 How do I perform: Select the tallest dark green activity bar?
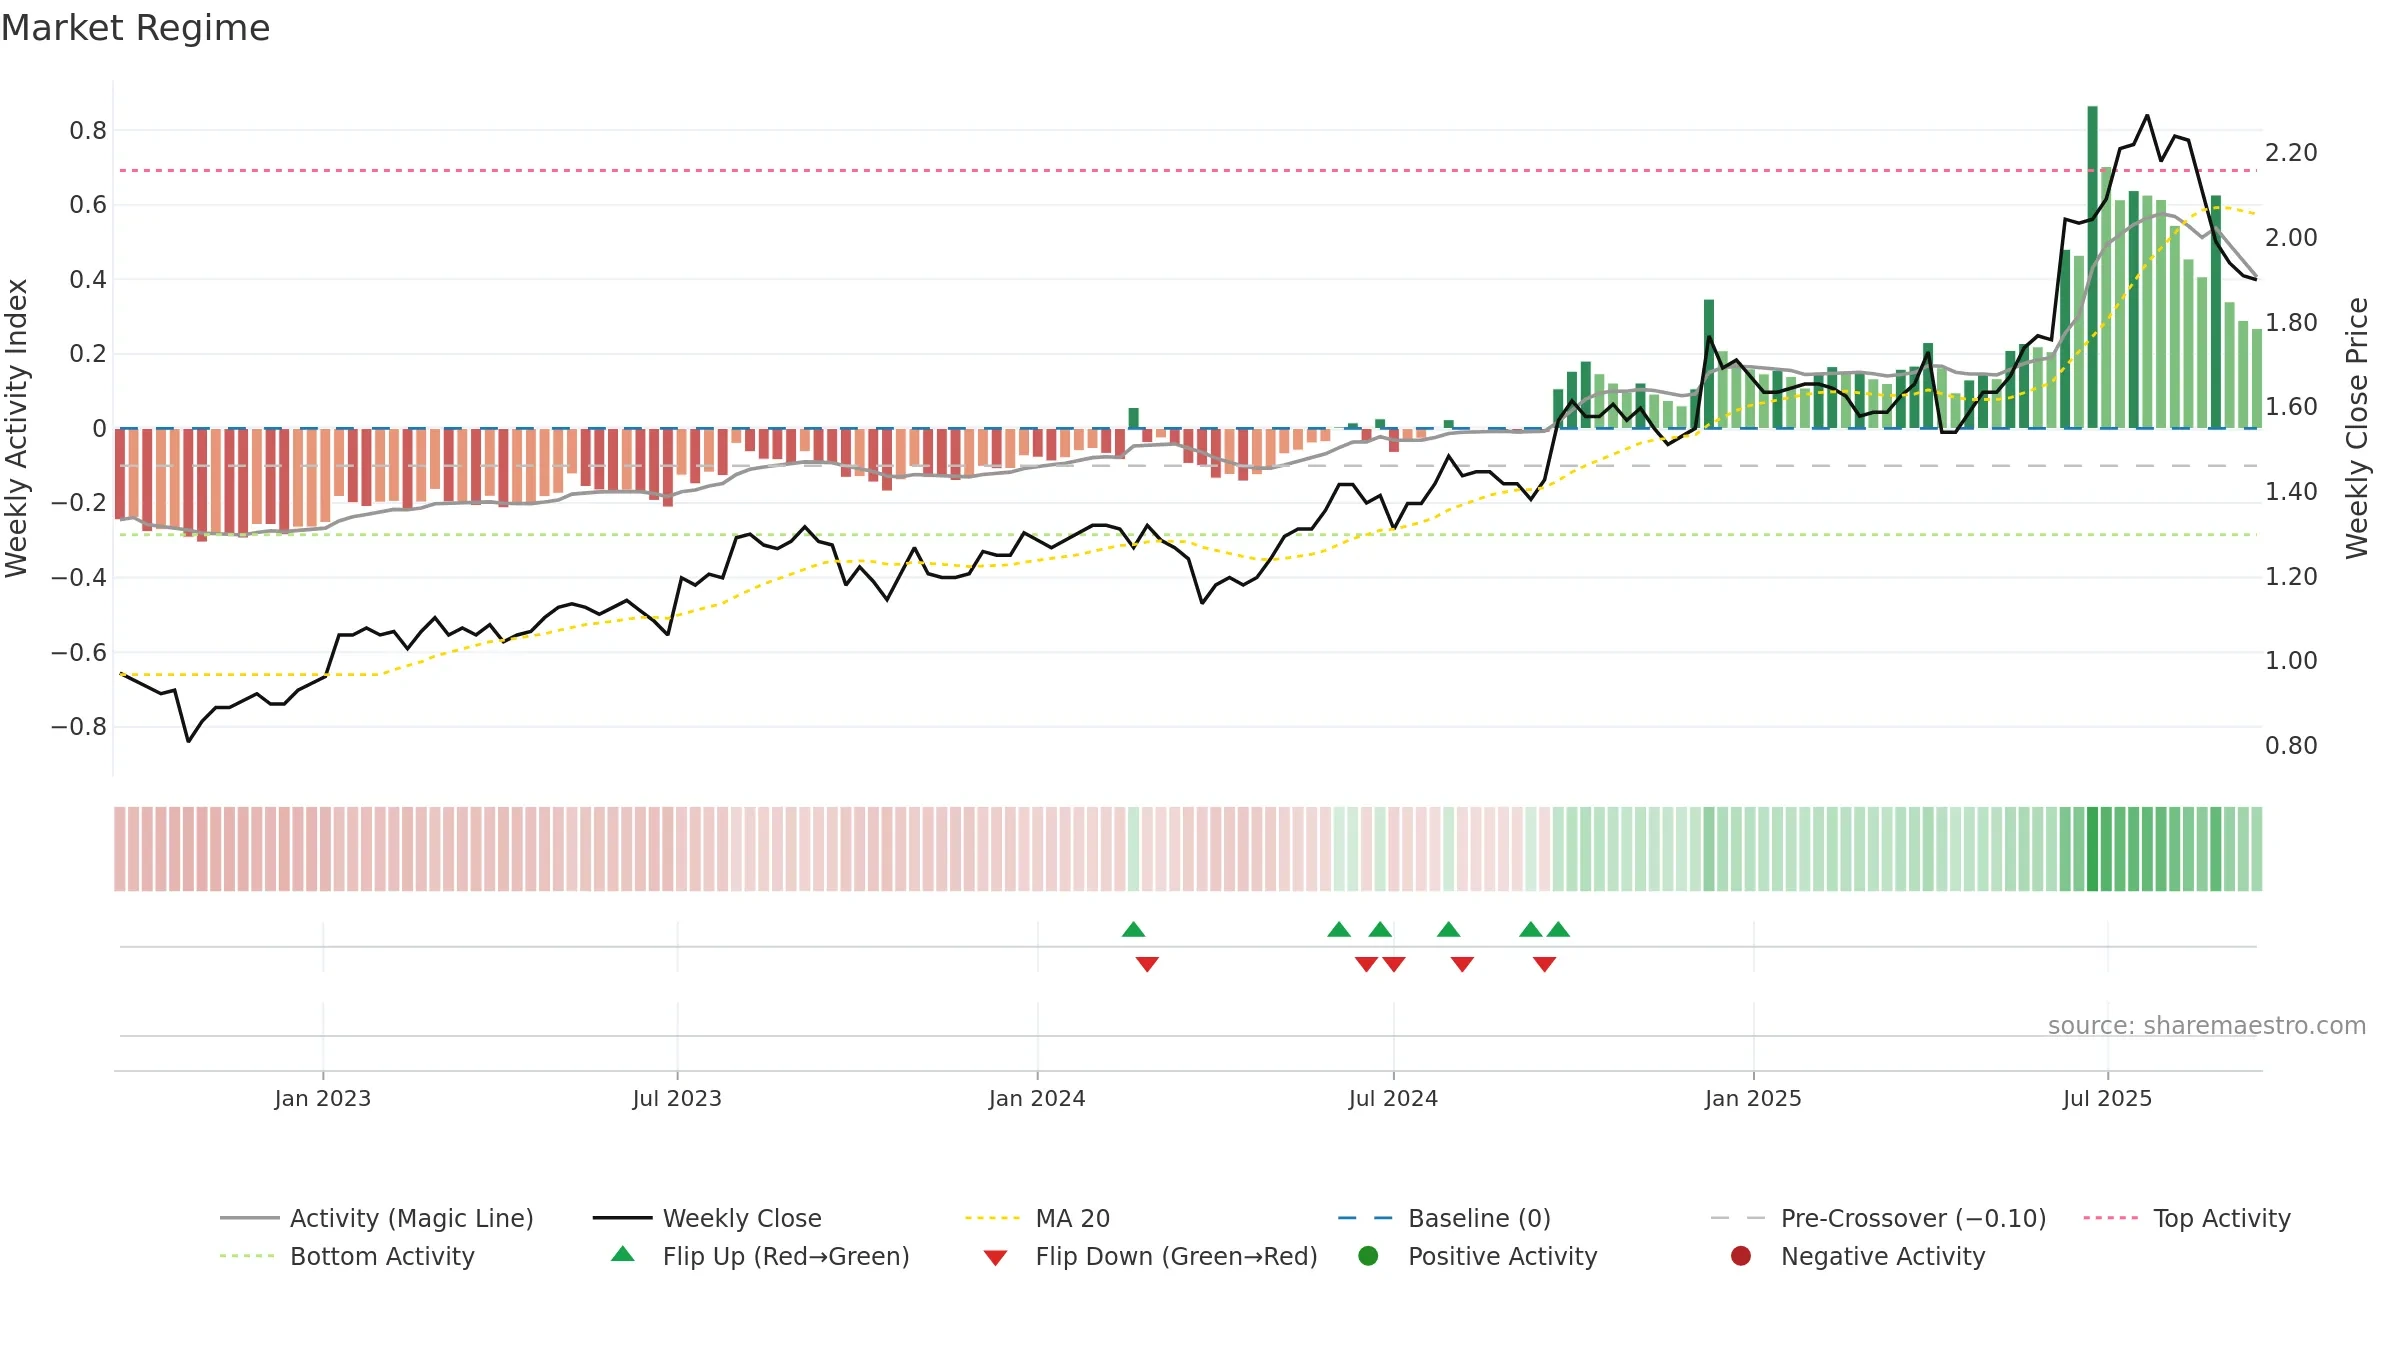(x=2092, y=267)
